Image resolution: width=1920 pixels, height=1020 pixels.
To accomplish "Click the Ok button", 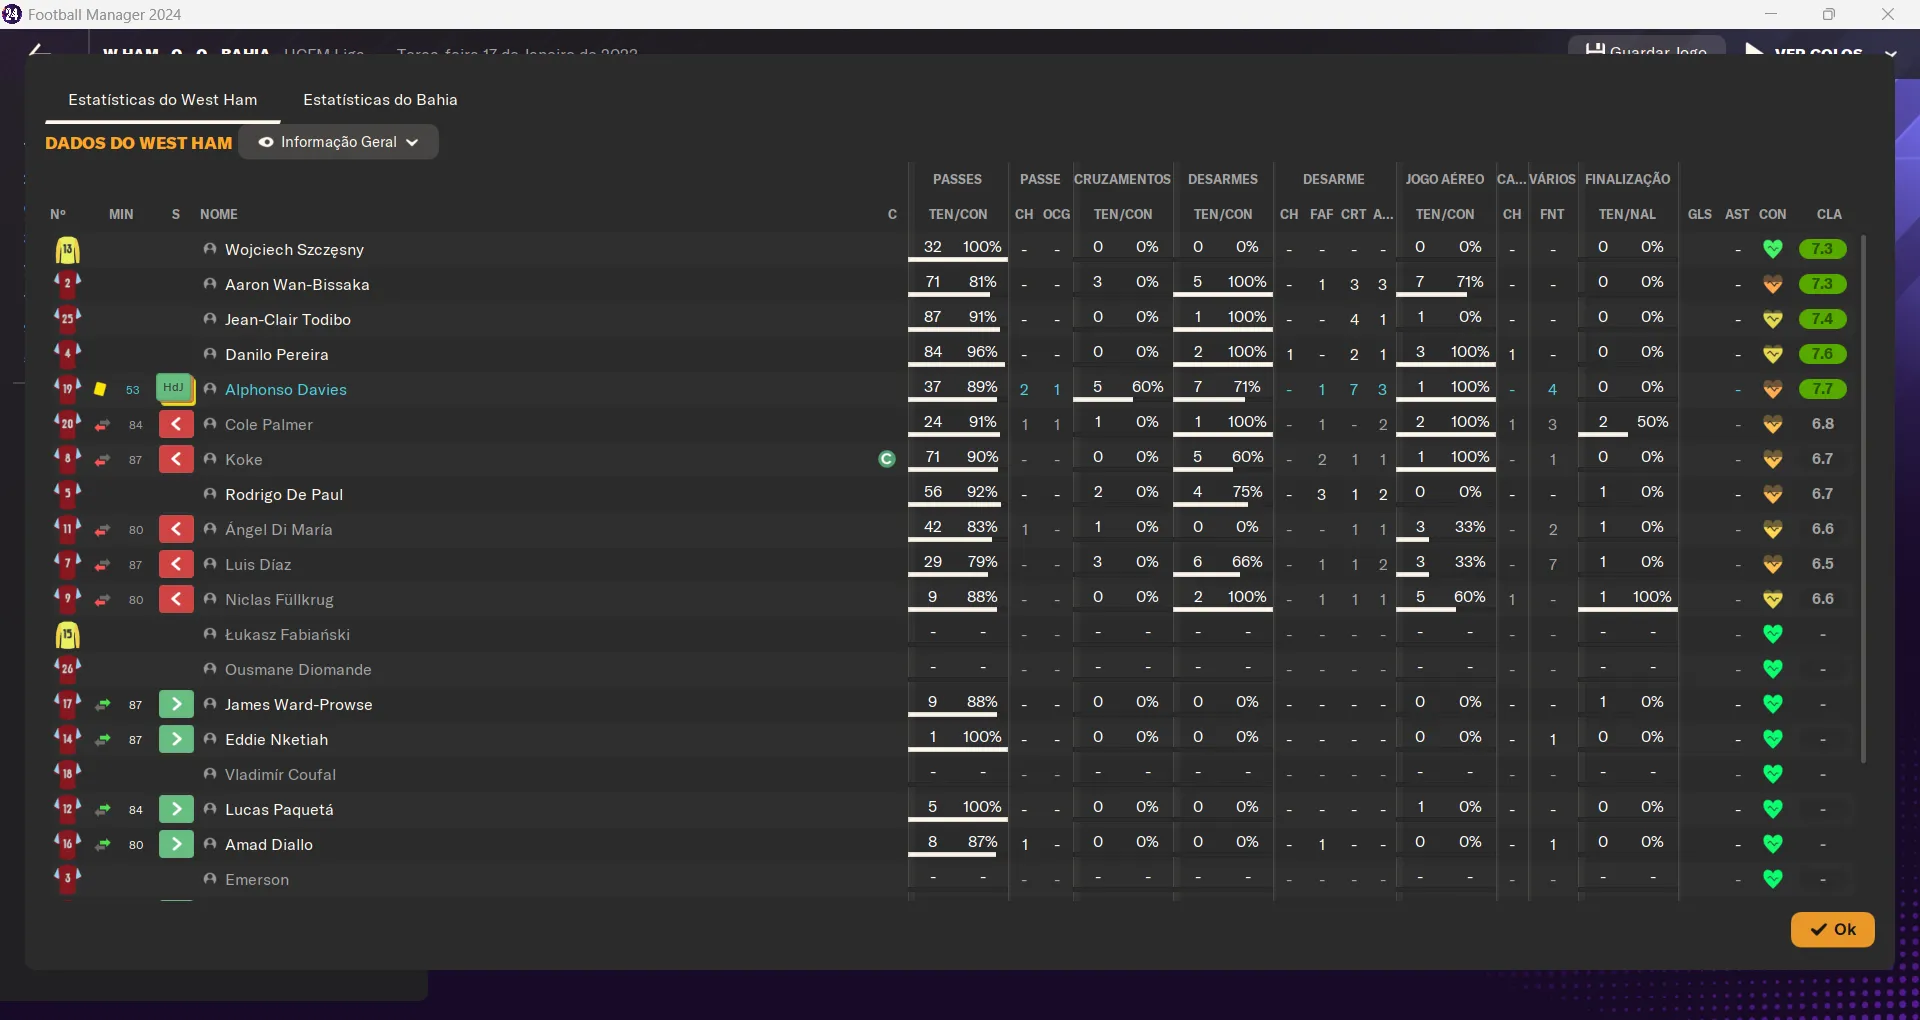I will pyautogui.click(x=1832, y=929).
